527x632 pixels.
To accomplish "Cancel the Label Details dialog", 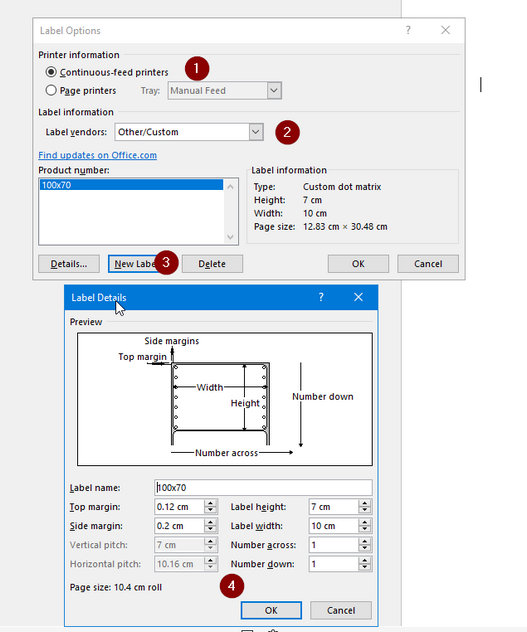I will click(x=341, y=610).
